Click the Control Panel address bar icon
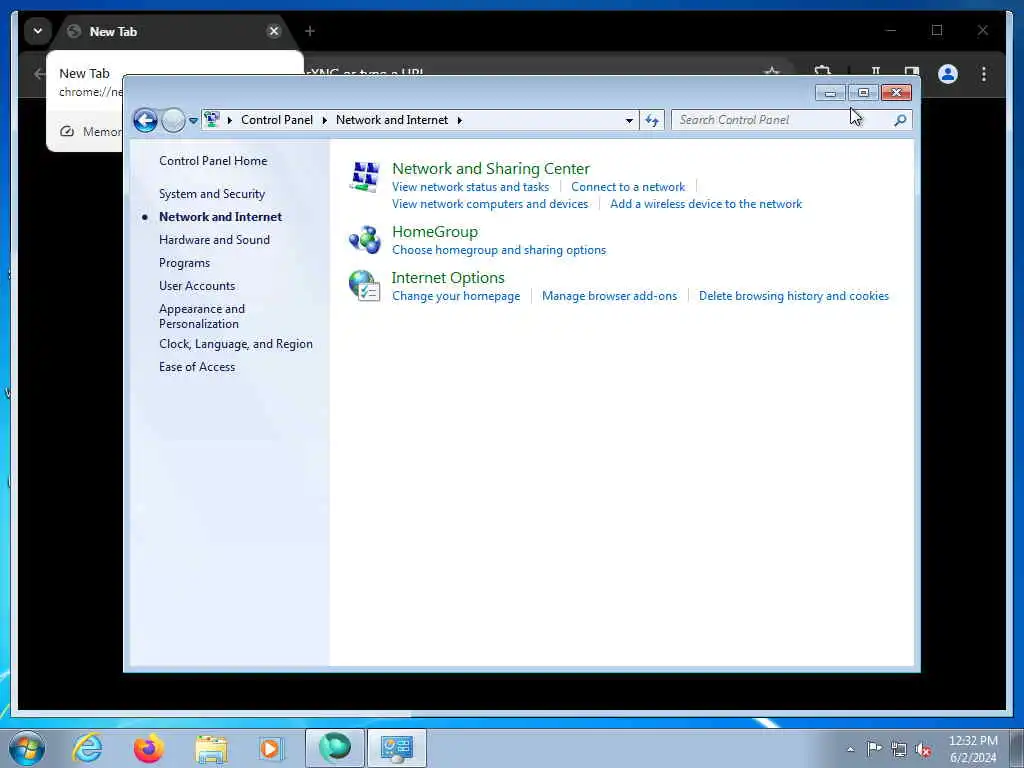This screenshot has width=1024, height=768. tap(212, 120)
